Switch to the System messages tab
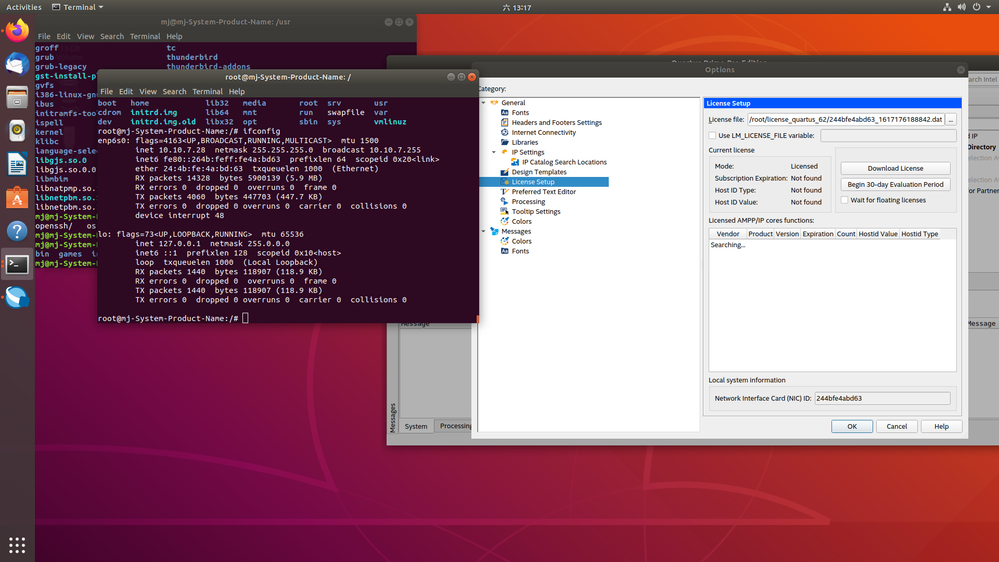The height and width of the screenshot is (562, 999). coord(416,426)
